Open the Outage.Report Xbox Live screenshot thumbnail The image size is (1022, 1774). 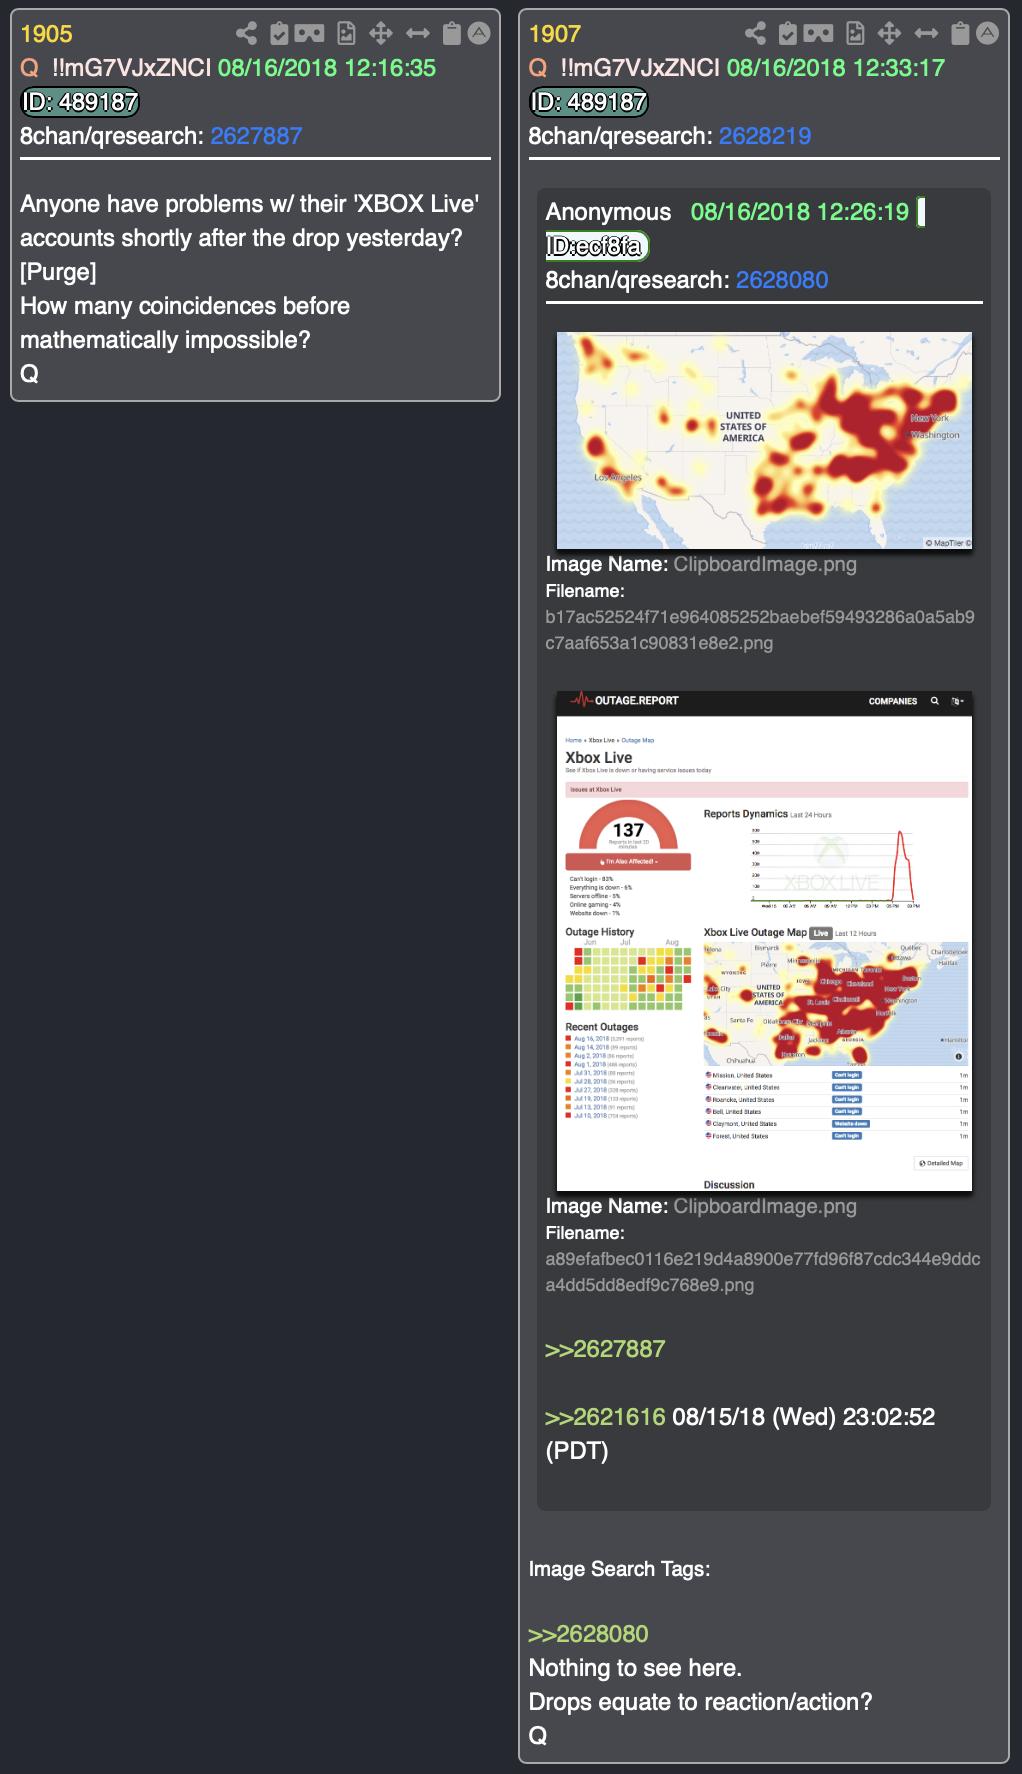pos(764,941)
